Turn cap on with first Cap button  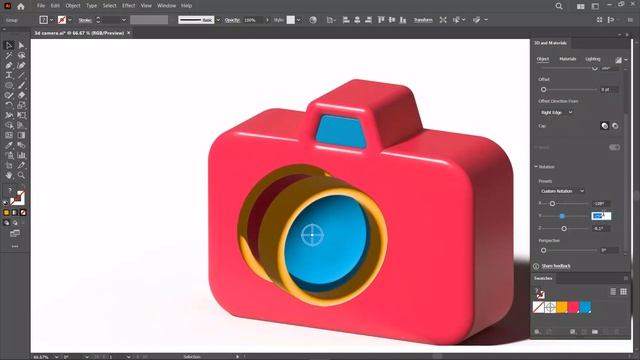tap(604, 126)
